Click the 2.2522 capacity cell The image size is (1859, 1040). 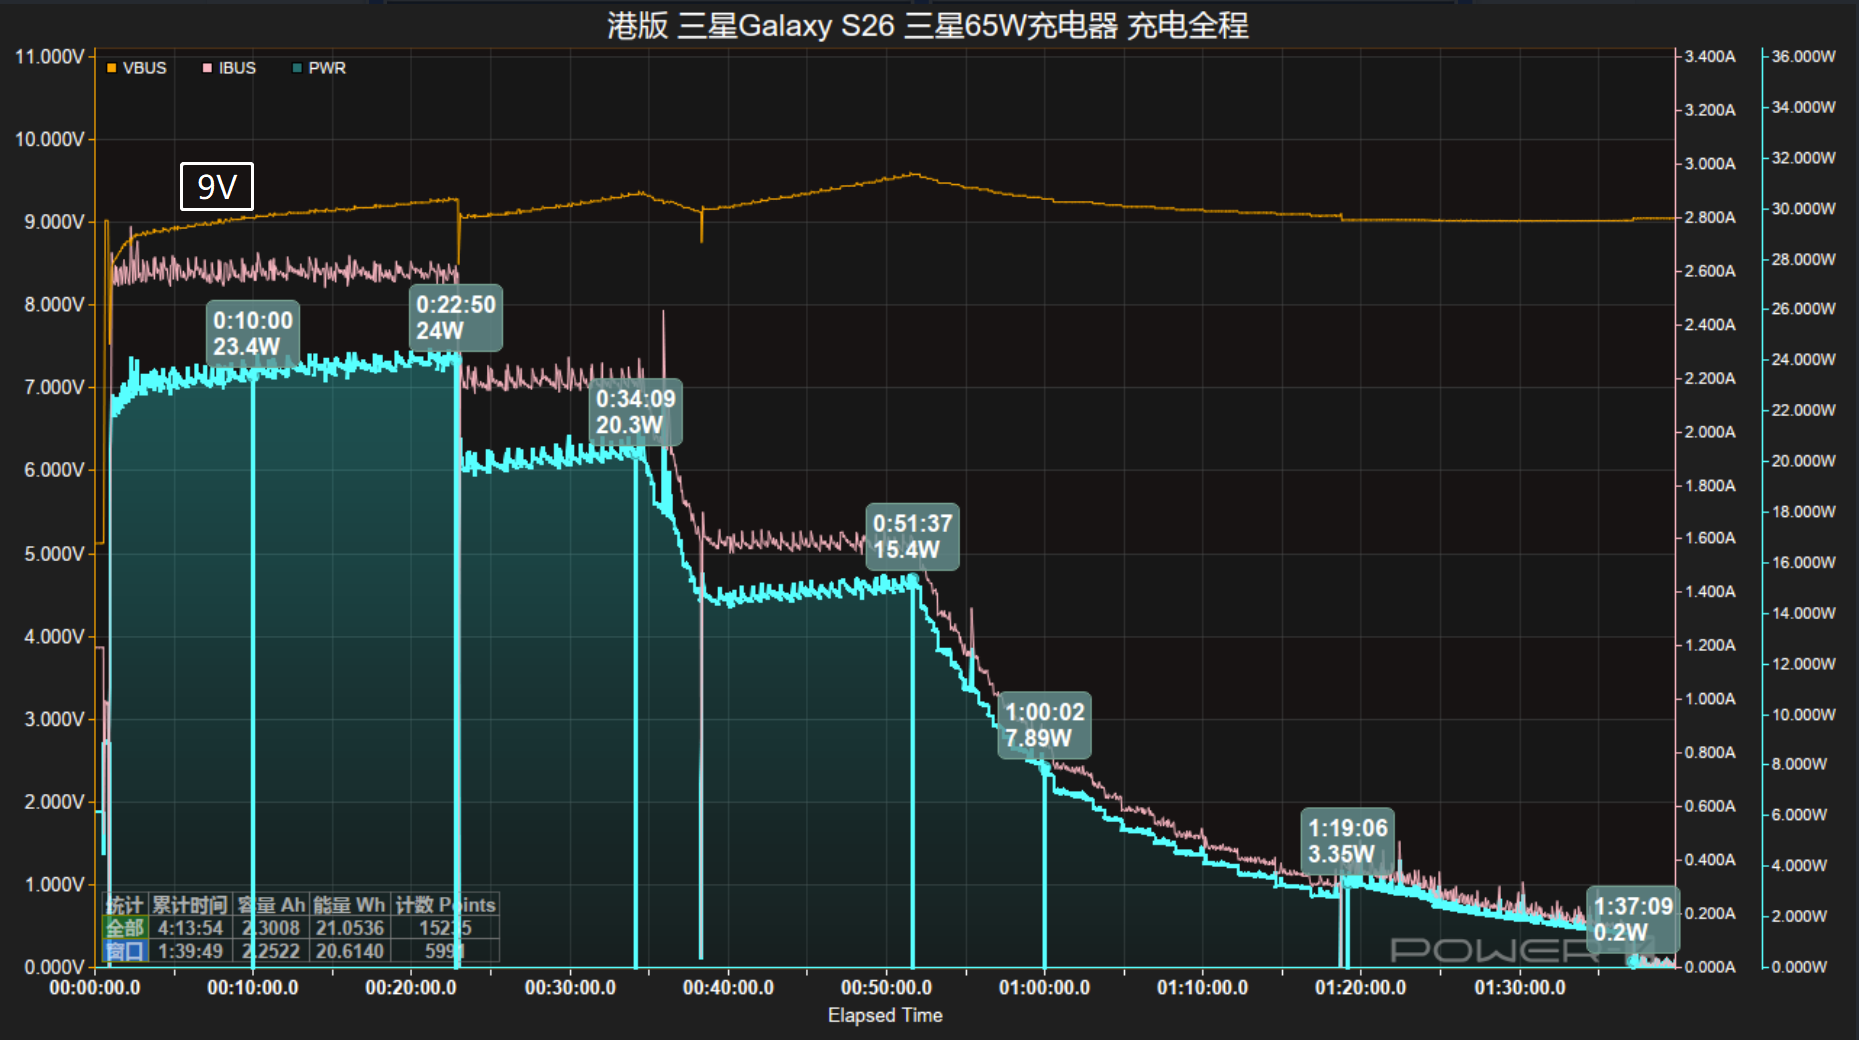271,951
